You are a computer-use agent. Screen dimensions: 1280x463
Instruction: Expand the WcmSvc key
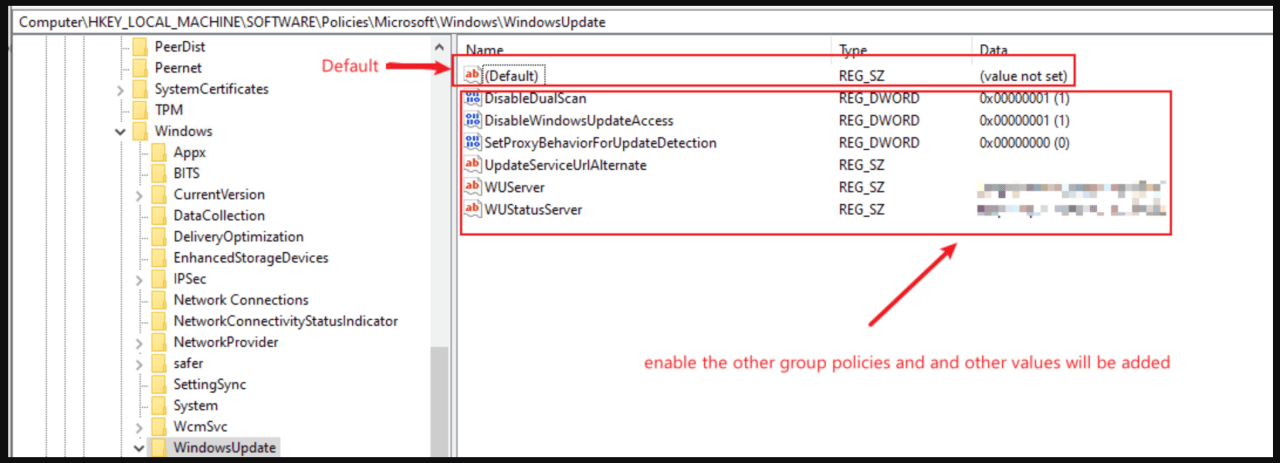(140, 427)
